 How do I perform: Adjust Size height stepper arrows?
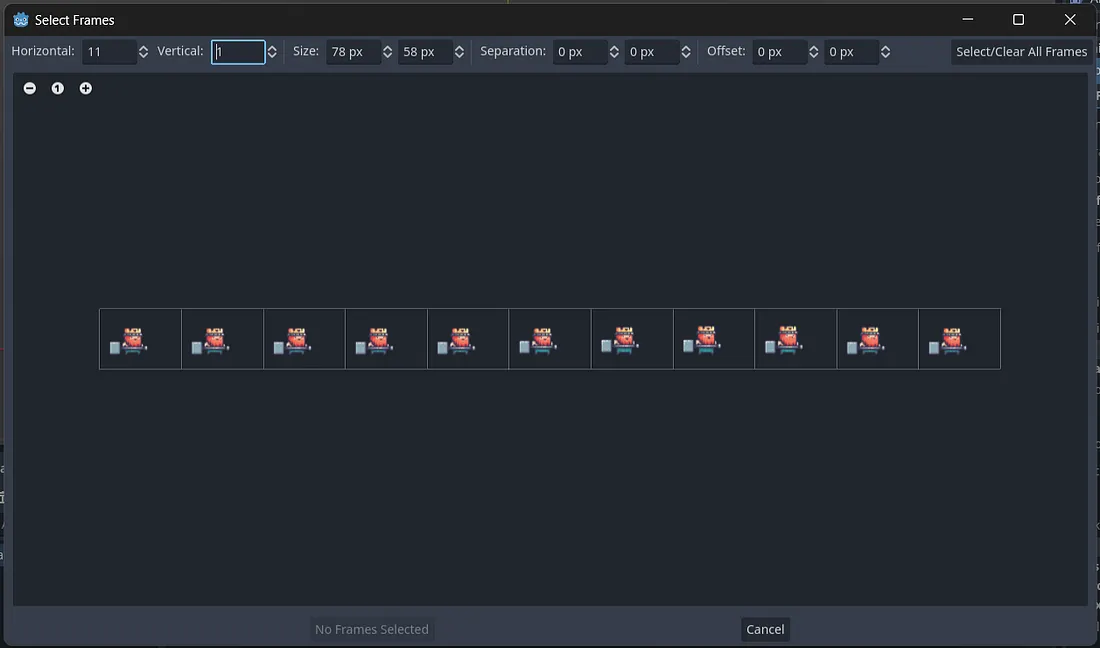click(459, 52)
